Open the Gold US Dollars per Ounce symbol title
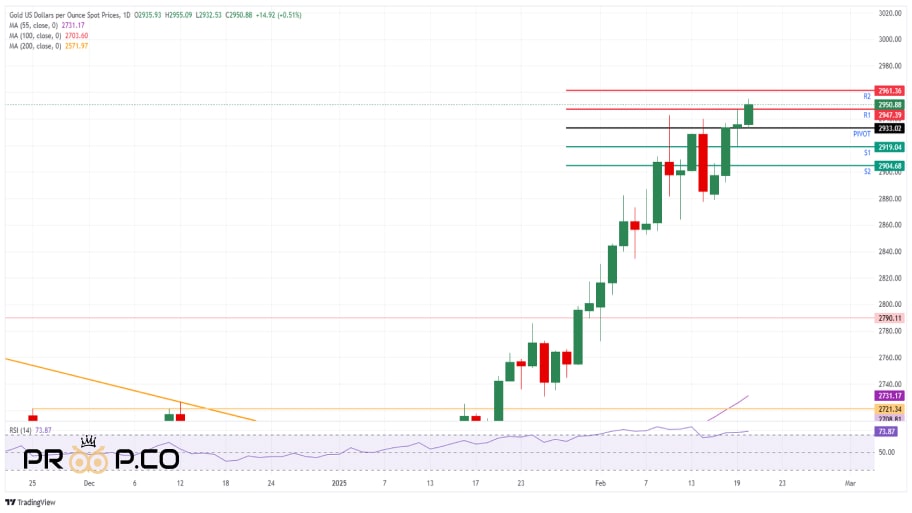 pos(69,15)
